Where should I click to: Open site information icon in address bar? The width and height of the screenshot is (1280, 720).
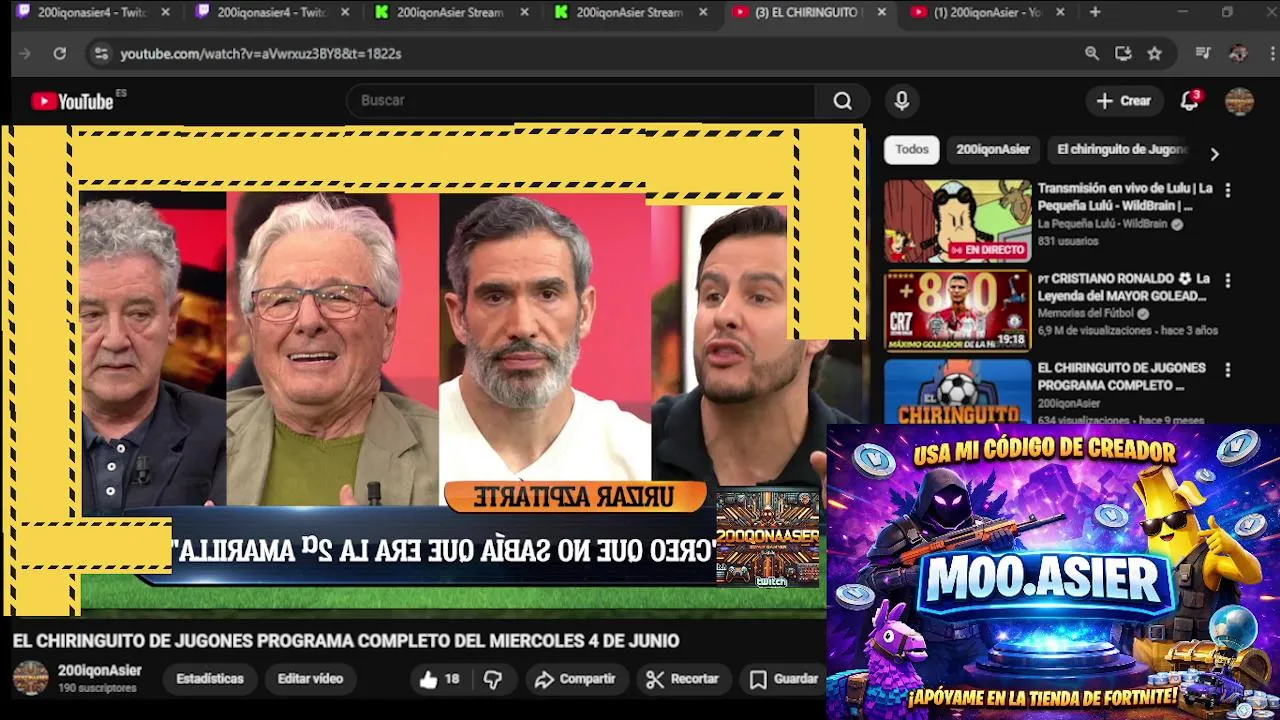101,53
